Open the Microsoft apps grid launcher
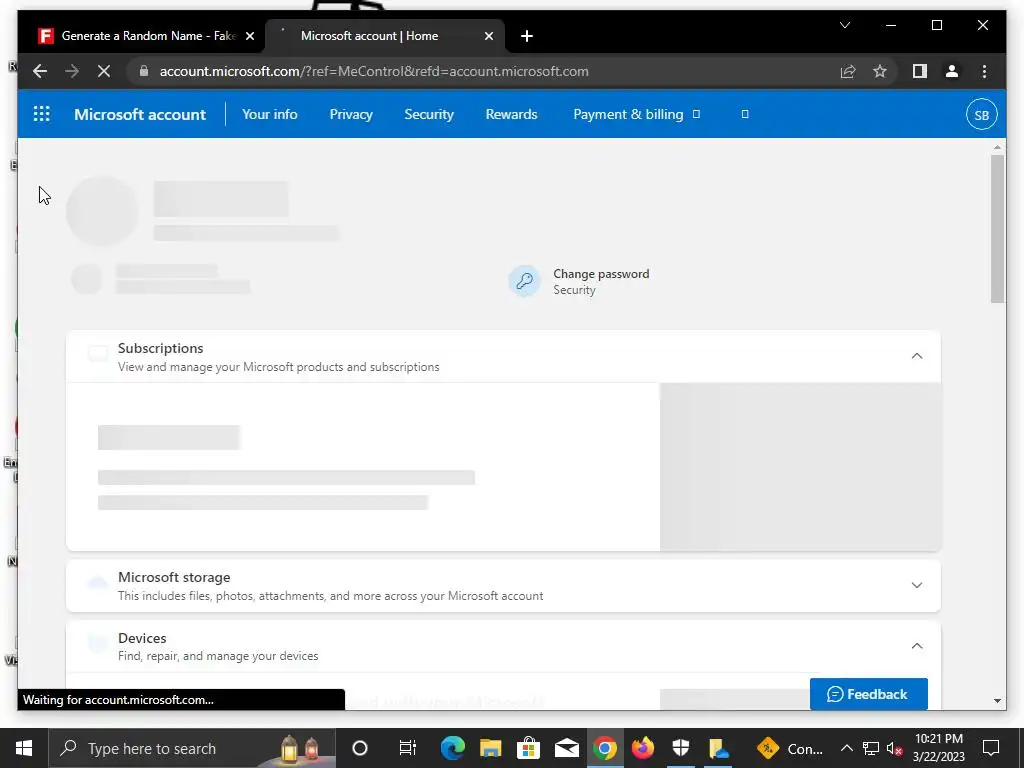 coord(41,114)
